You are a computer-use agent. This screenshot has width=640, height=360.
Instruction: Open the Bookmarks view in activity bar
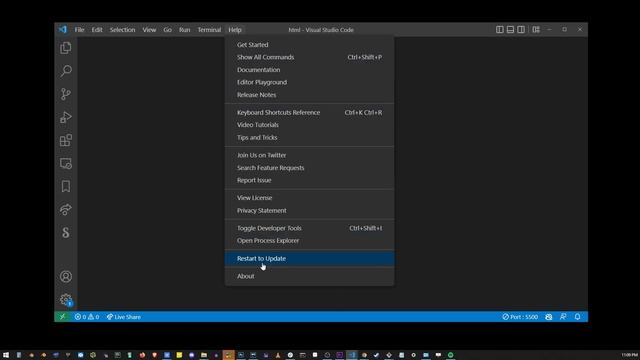point(66,187)
